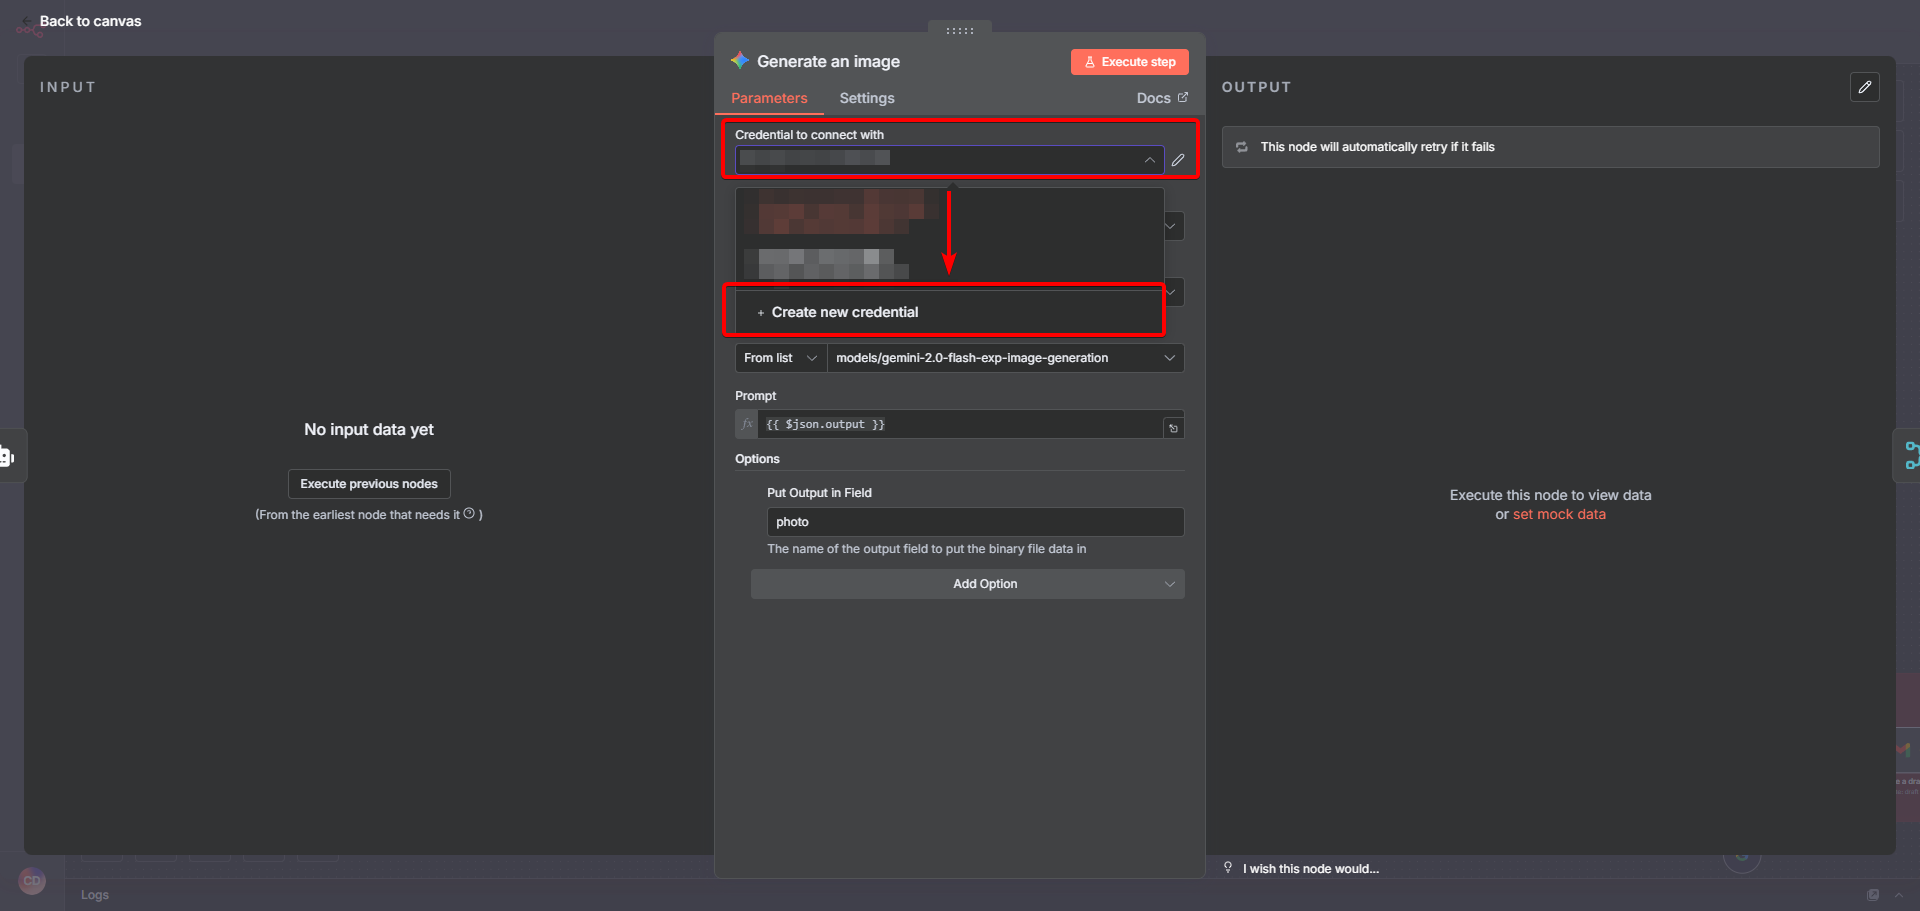
Task: Click the expand icon on Prompt field
Action: point(1173,428)
